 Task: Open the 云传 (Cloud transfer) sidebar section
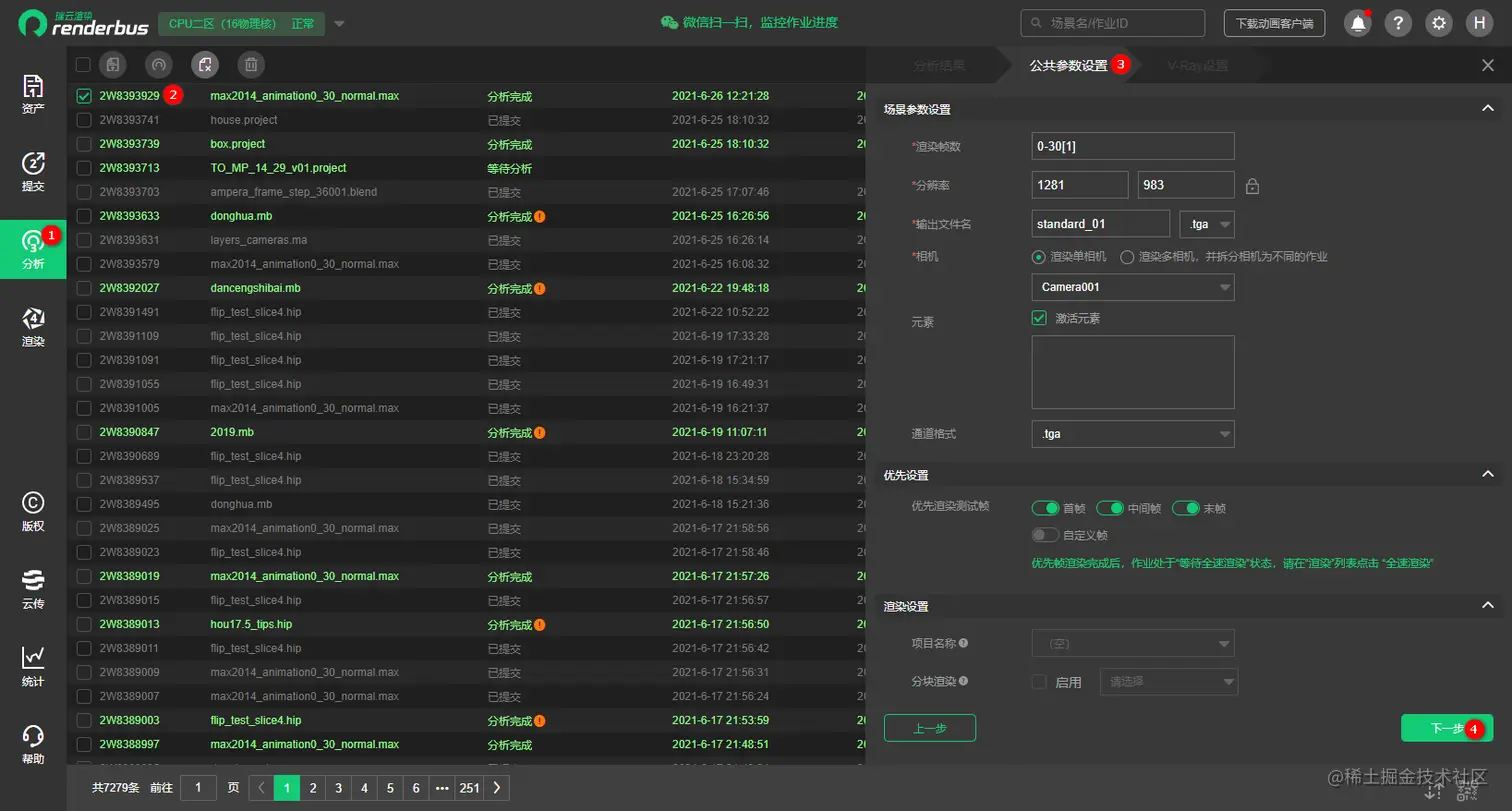tap(33, 589)
